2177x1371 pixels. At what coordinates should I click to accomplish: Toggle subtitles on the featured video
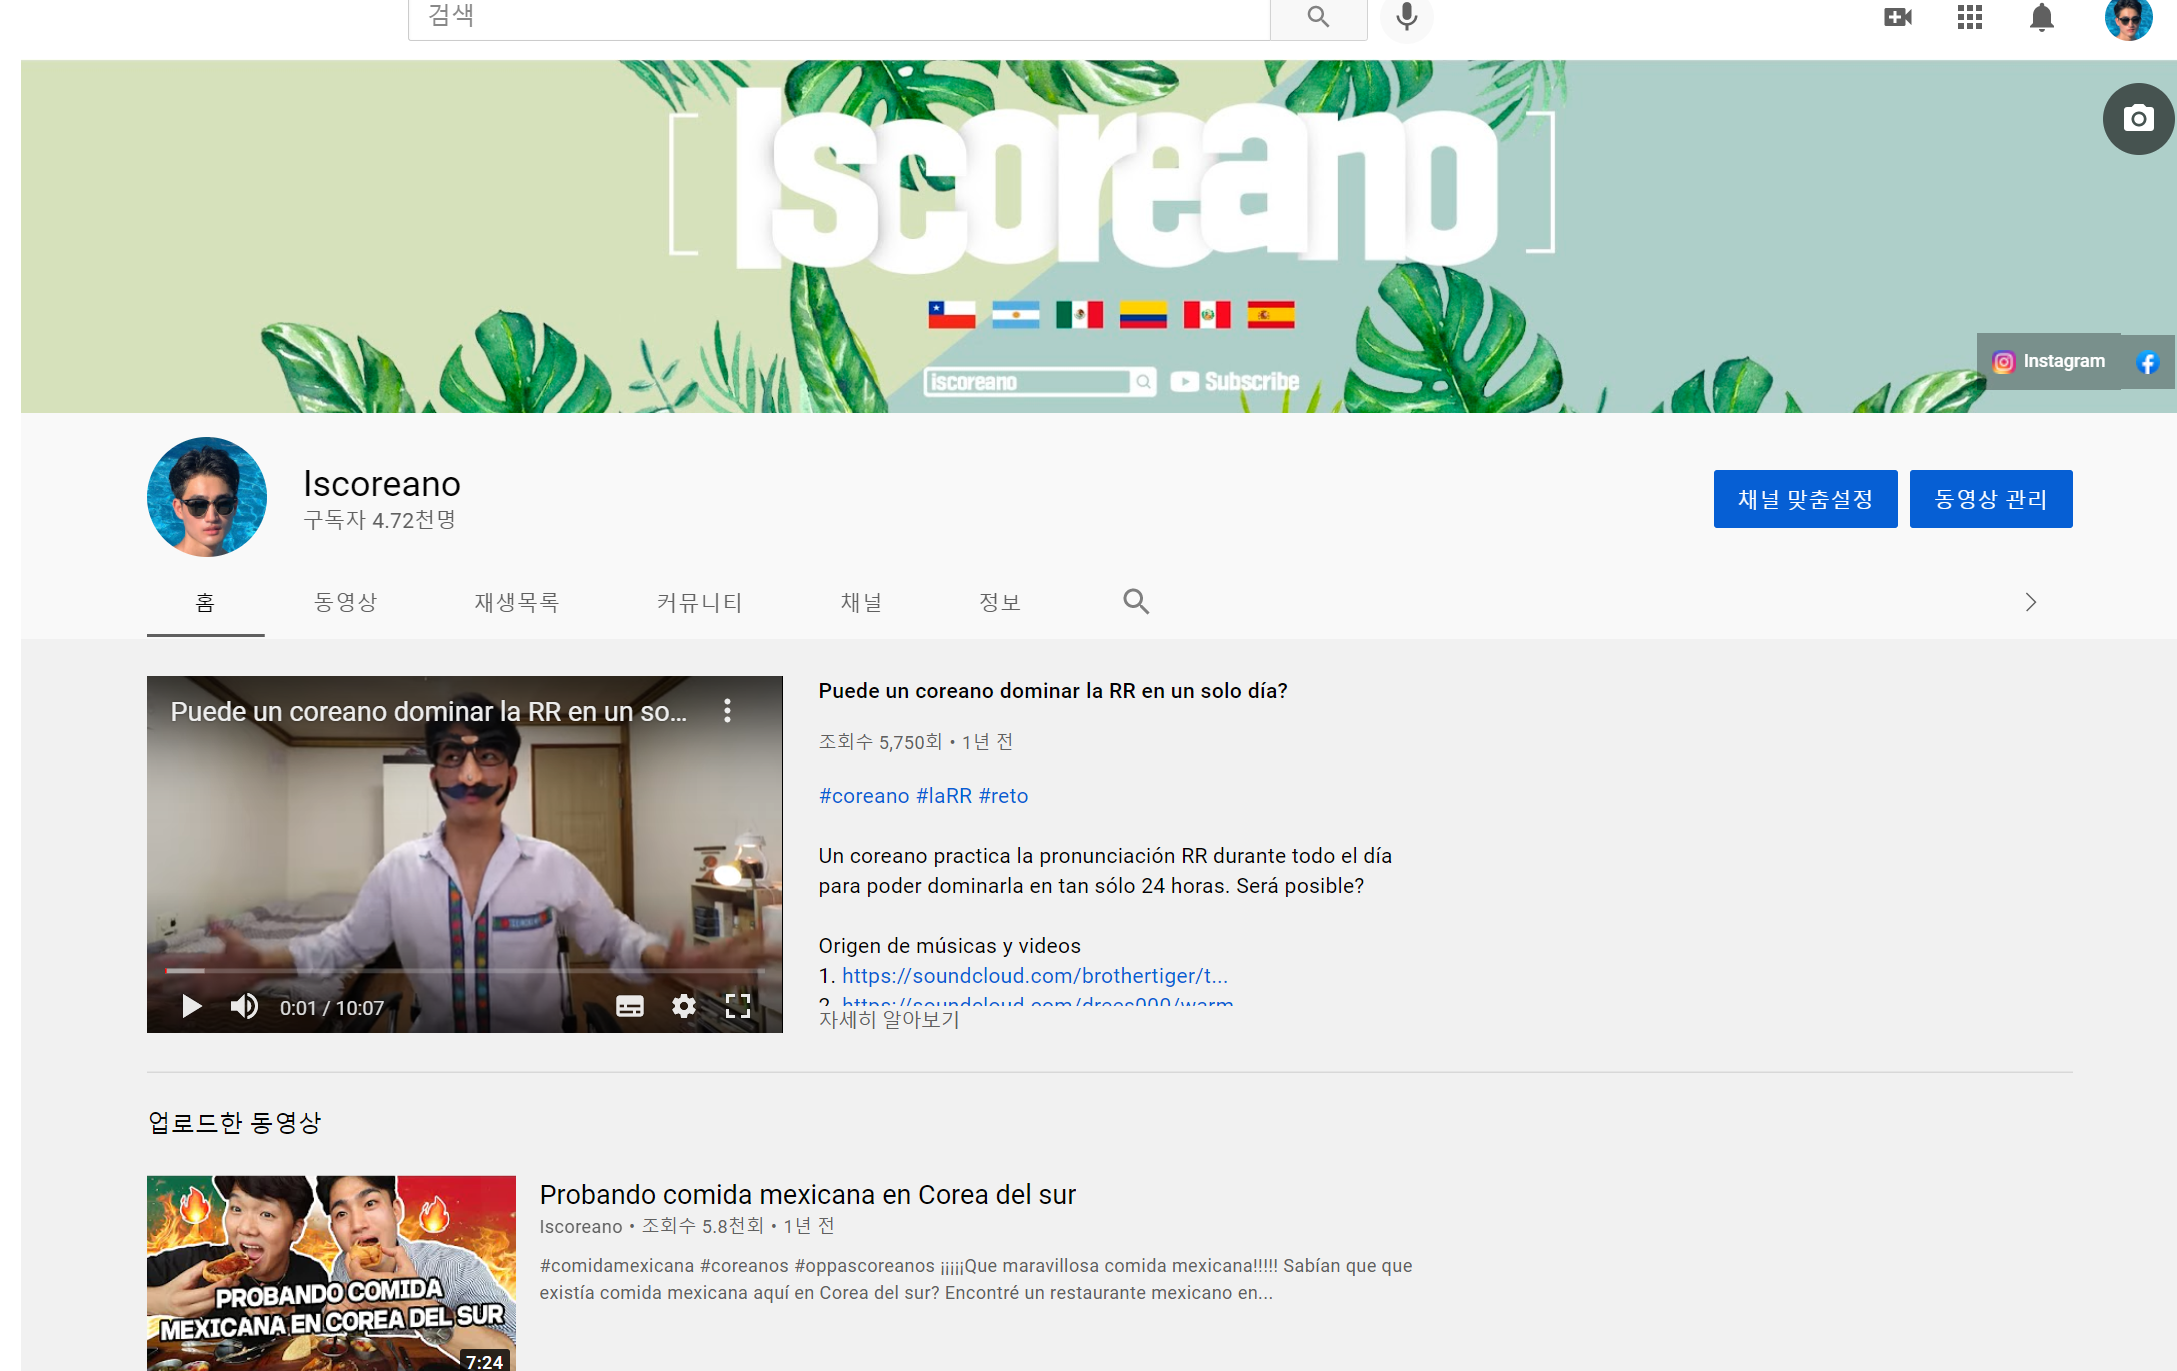point(629,1006)
